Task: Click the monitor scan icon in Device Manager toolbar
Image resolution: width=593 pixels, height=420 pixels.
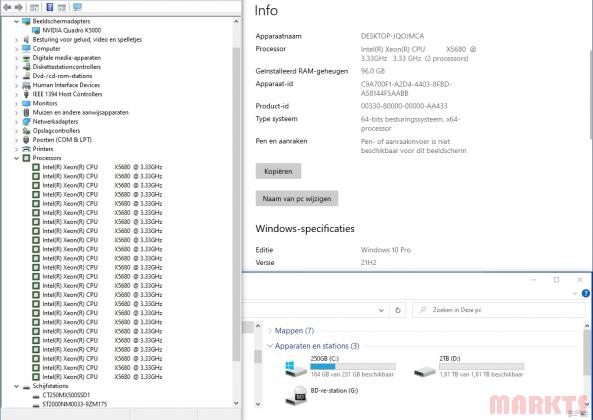Action: [x=77, y=7]
